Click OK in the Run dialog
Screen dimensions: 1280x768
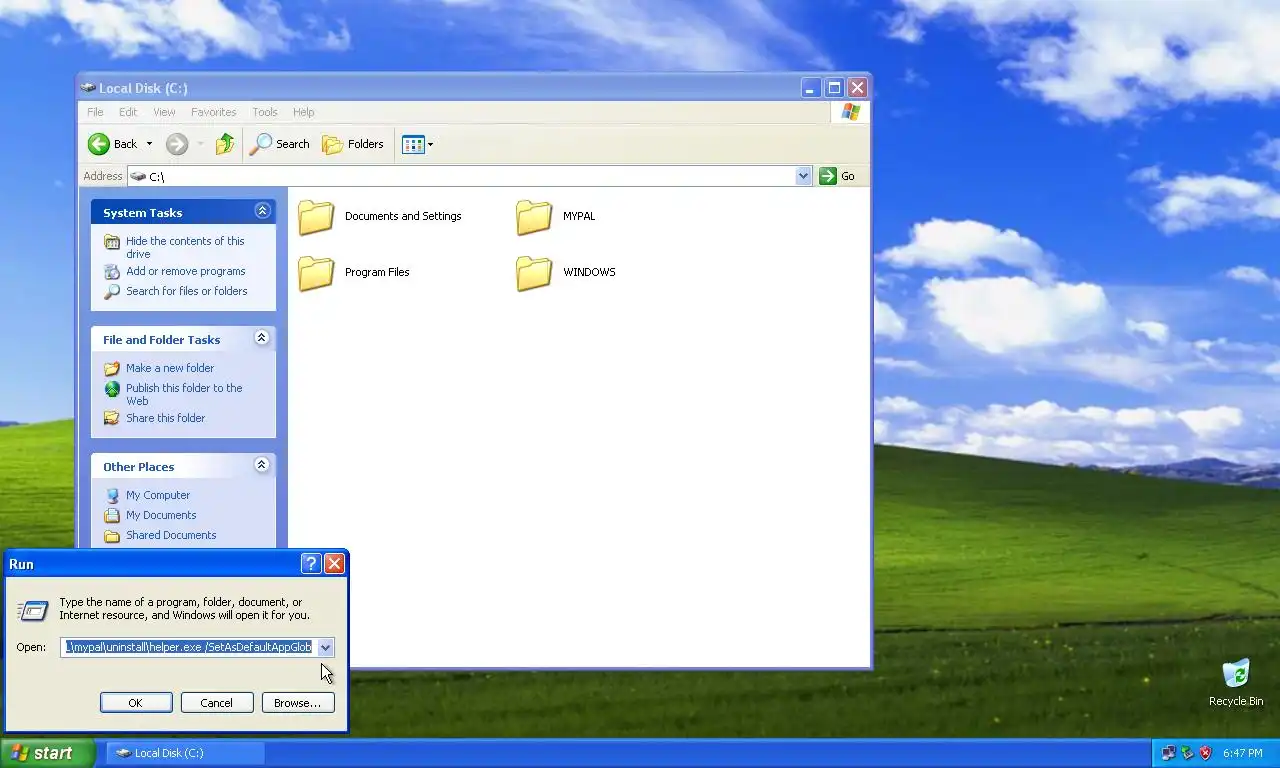pyautogui.click(x=136, y=703)
